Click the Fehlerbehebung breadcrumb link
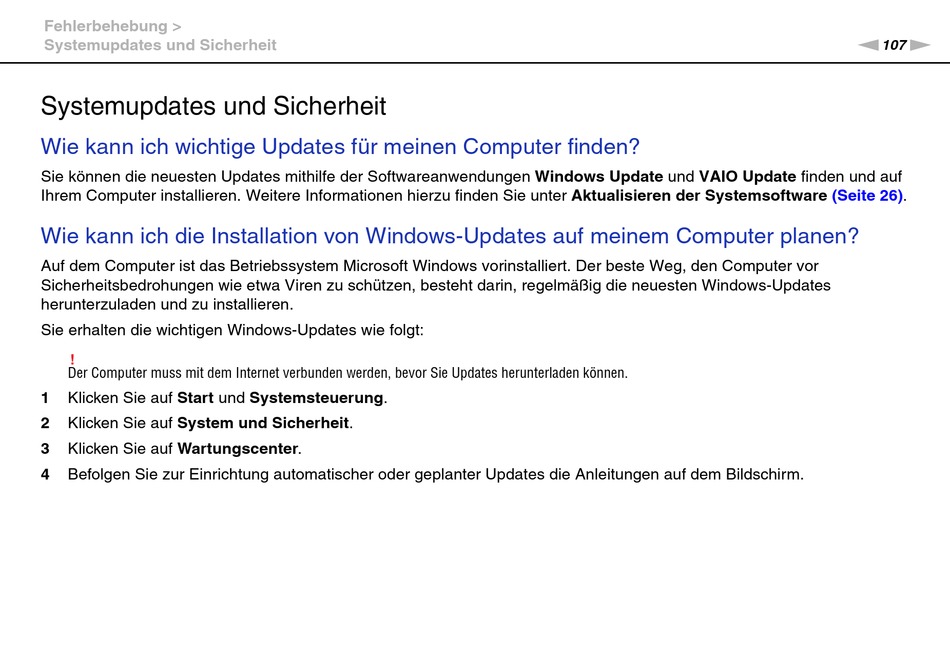The width and height of the screenshot is (950, 671). click(106, 26)
